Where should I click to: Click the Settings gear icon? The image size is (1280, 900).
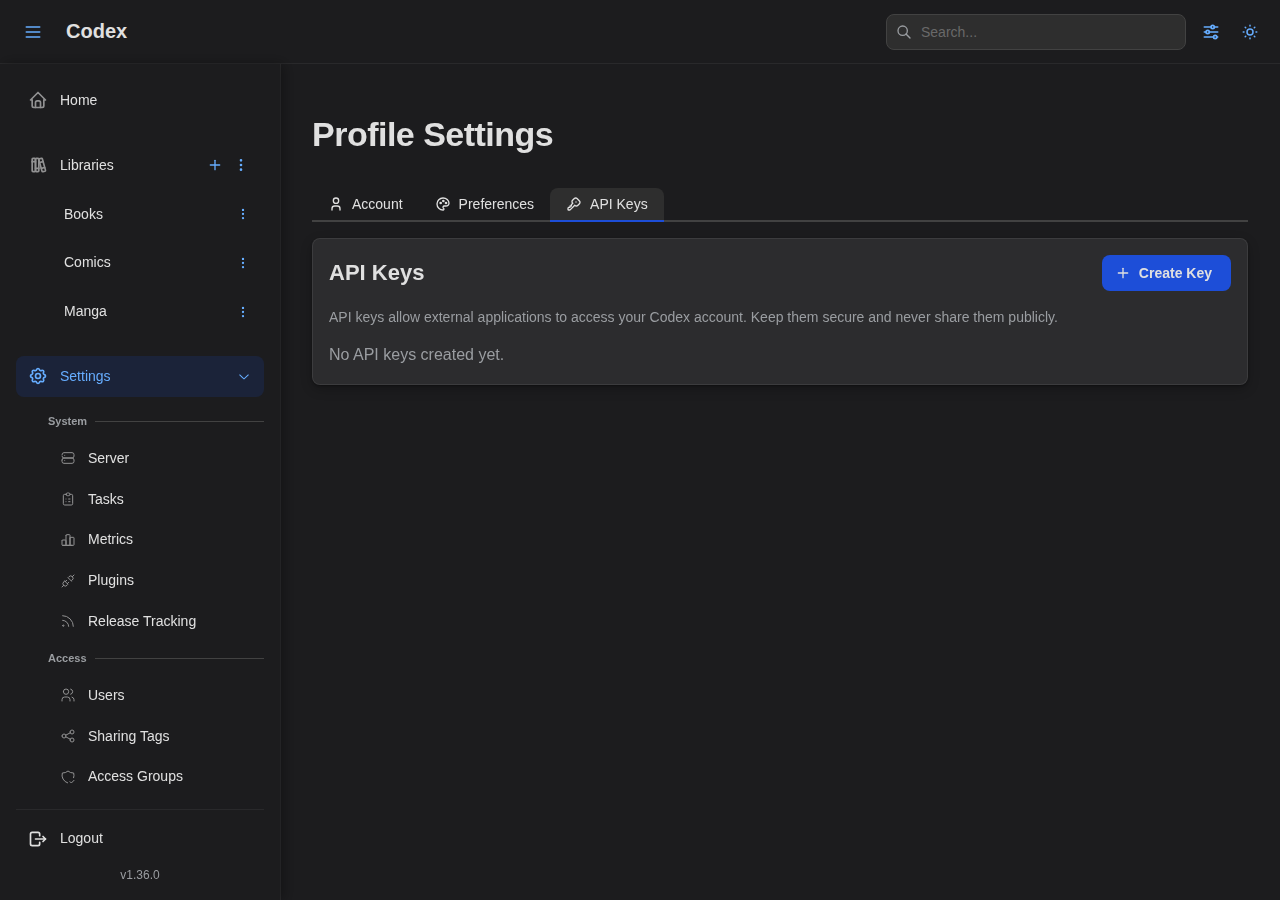pos(38,376)
